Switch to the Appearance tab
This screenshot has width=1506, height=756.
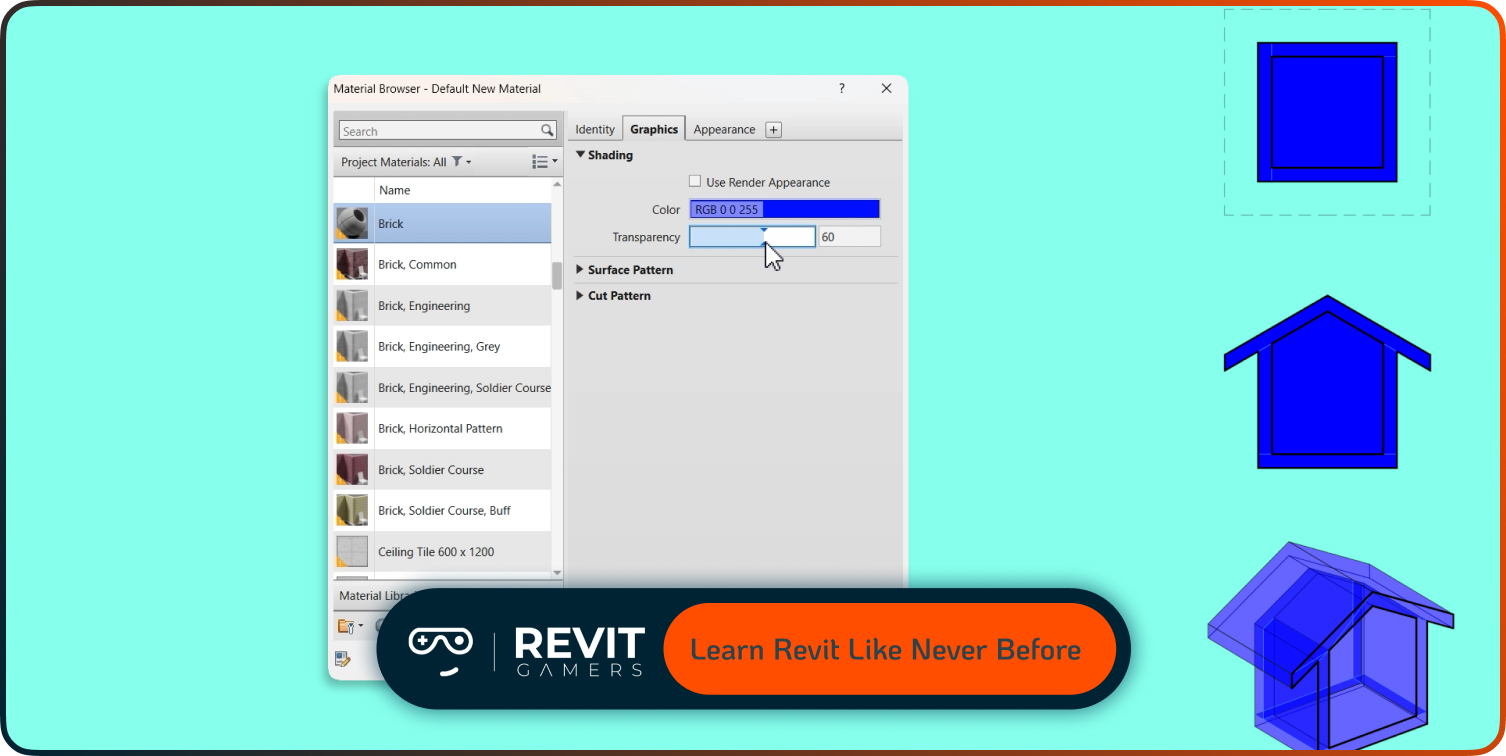tap(723, 128)
